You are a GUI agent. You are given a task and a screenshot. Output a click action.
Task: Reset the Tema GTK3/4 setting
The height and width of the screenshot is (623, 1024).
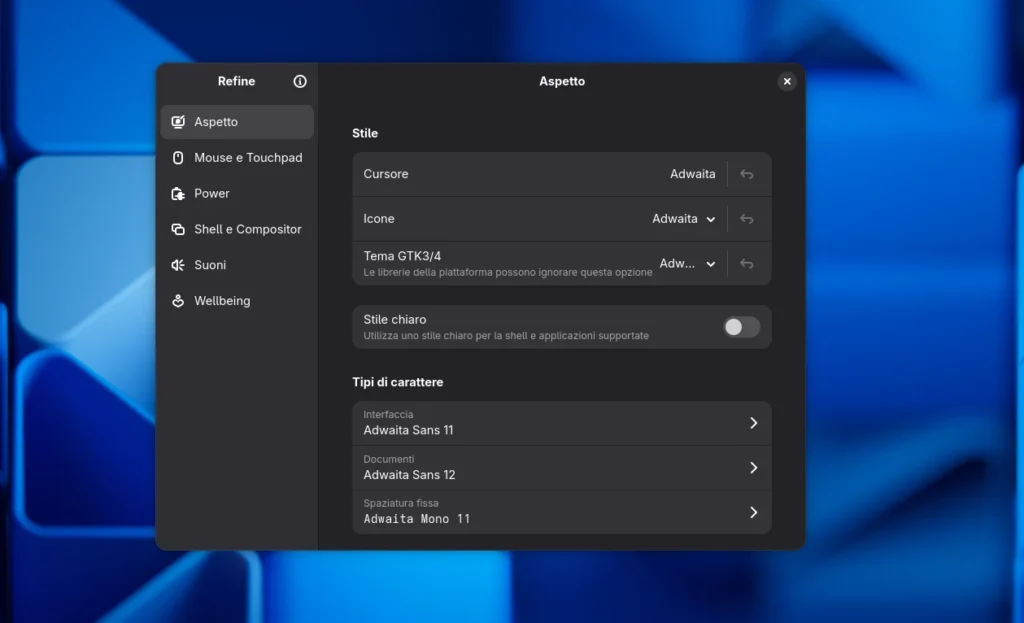coord(746,263)
